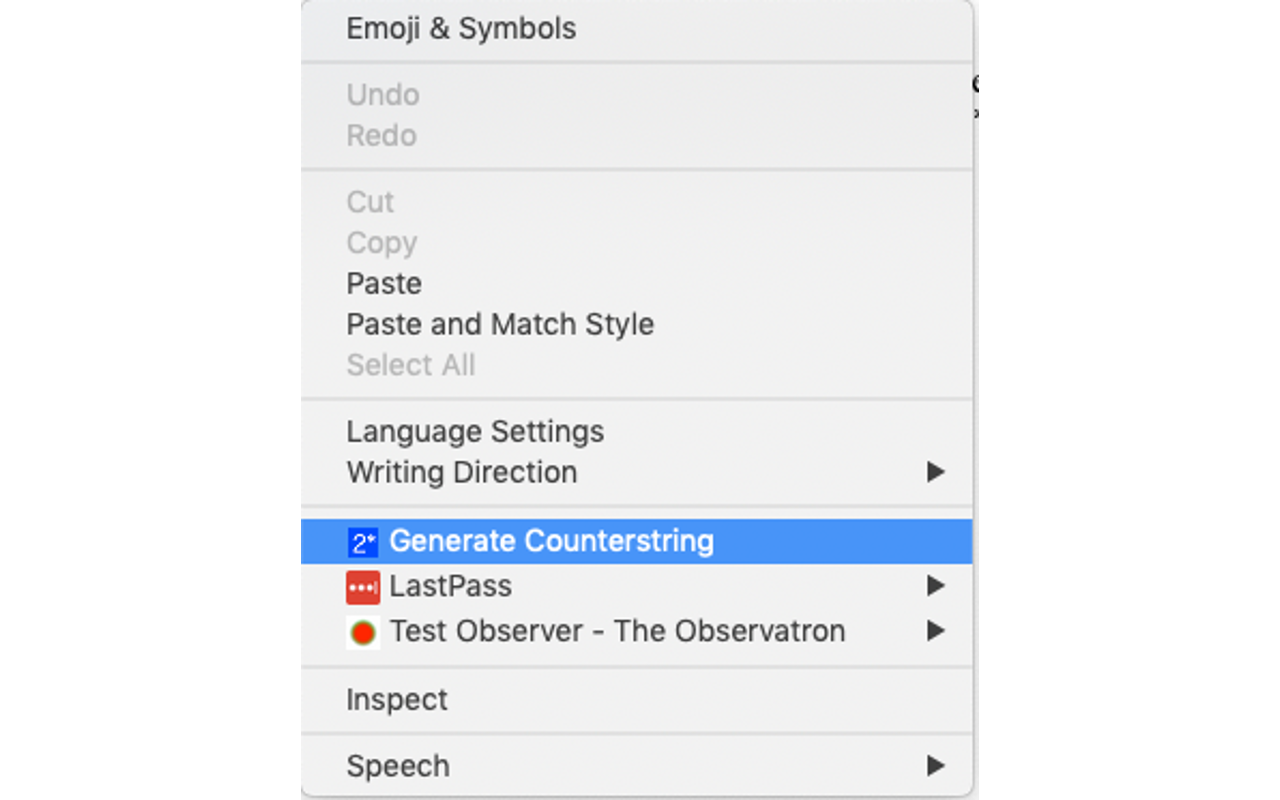
Task: Select Generate Counterstring
Action: pyautogui.click(x=550, y=540)
